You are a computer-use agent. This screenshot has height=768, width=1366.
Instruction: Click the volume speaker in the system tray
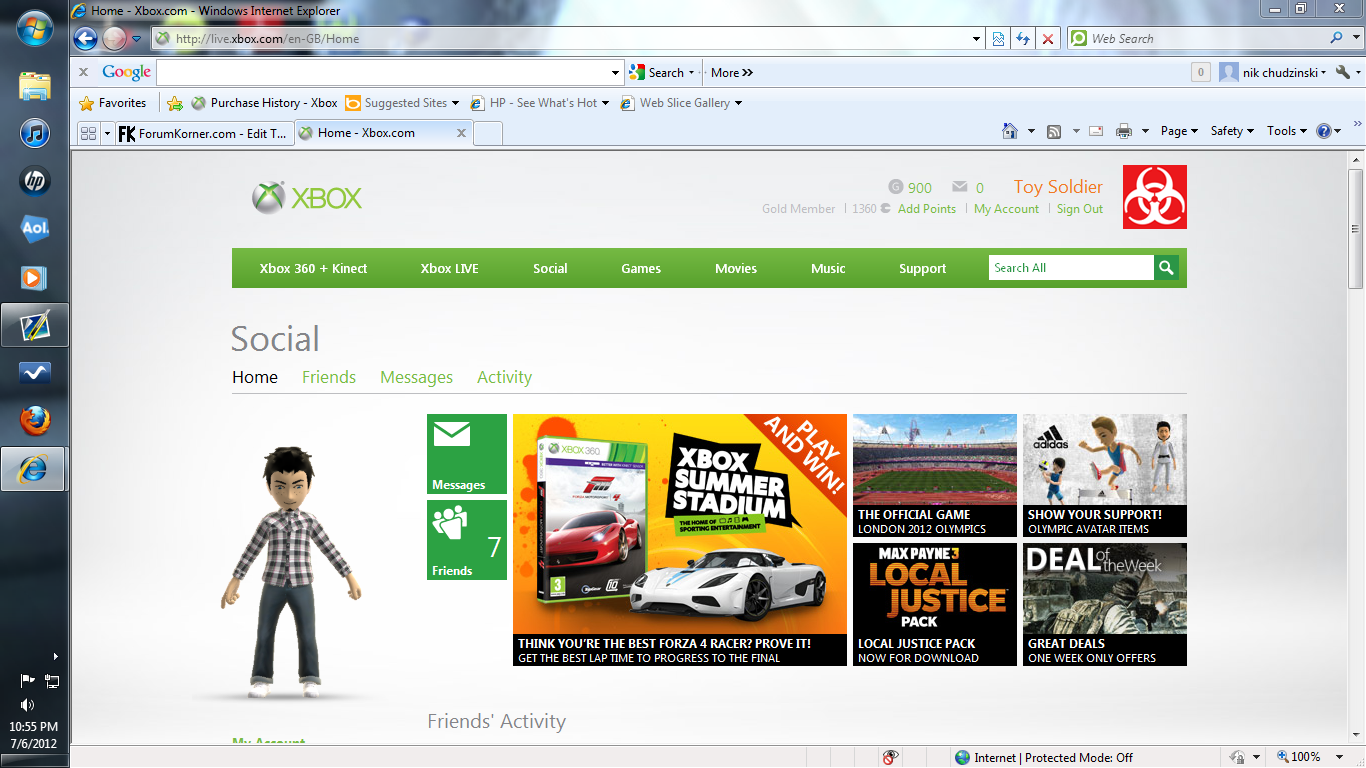point(28,705)
